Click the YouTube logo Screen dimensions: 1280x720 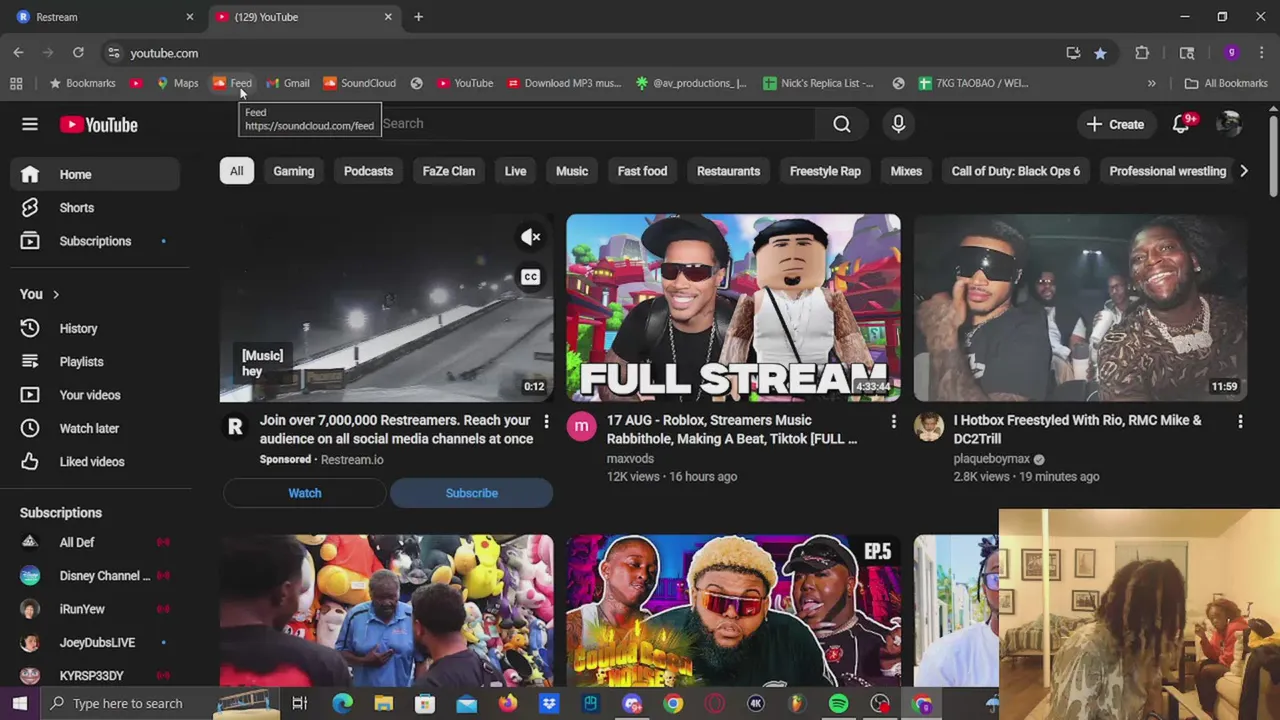[98, 125]
